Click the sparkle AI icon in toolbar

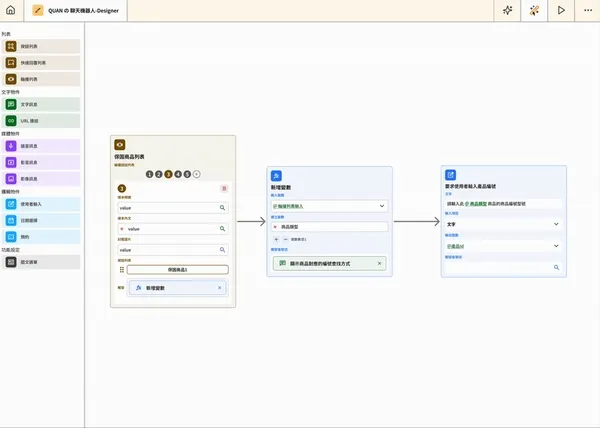tap(508, 10)
